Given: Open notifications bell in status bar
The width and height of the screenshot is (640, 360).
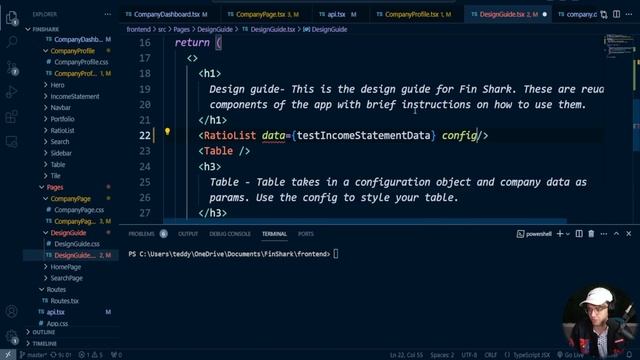Looking at the screenshot, I should 629,355.
